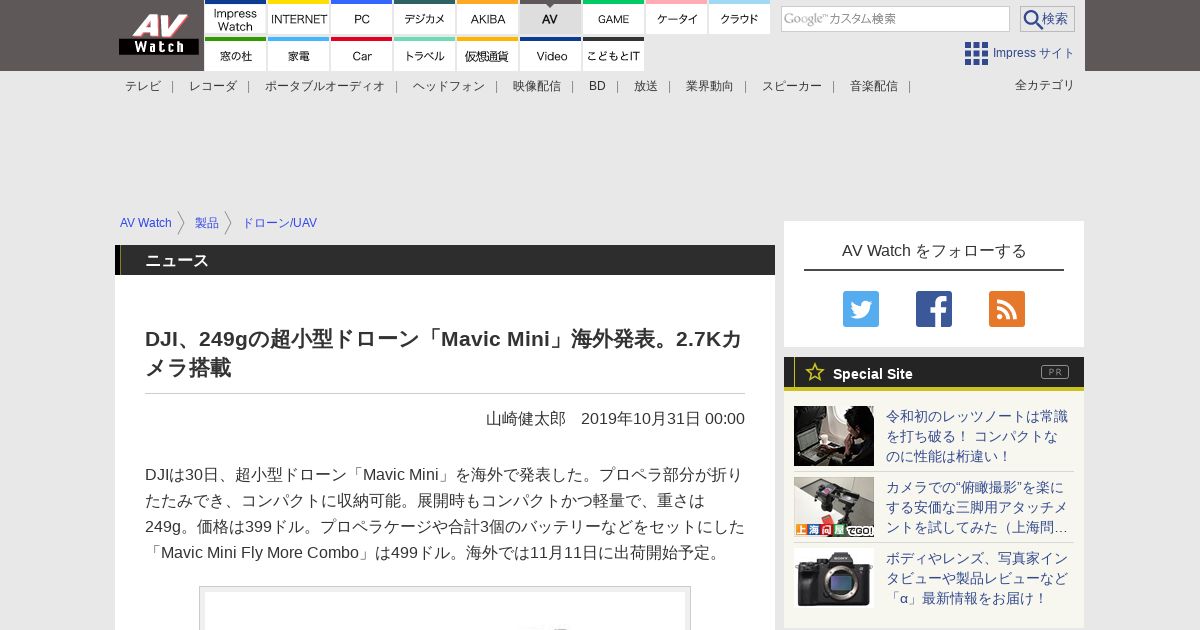Go to the レコーダ category
Viewport: 1200px width, 630px height.
(x=213, y=86)
